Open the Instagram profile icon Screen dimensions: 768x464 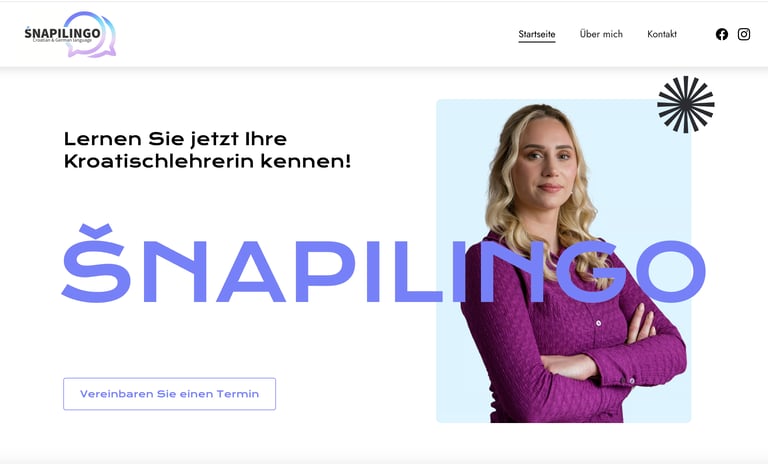click(x=744, y=34)
